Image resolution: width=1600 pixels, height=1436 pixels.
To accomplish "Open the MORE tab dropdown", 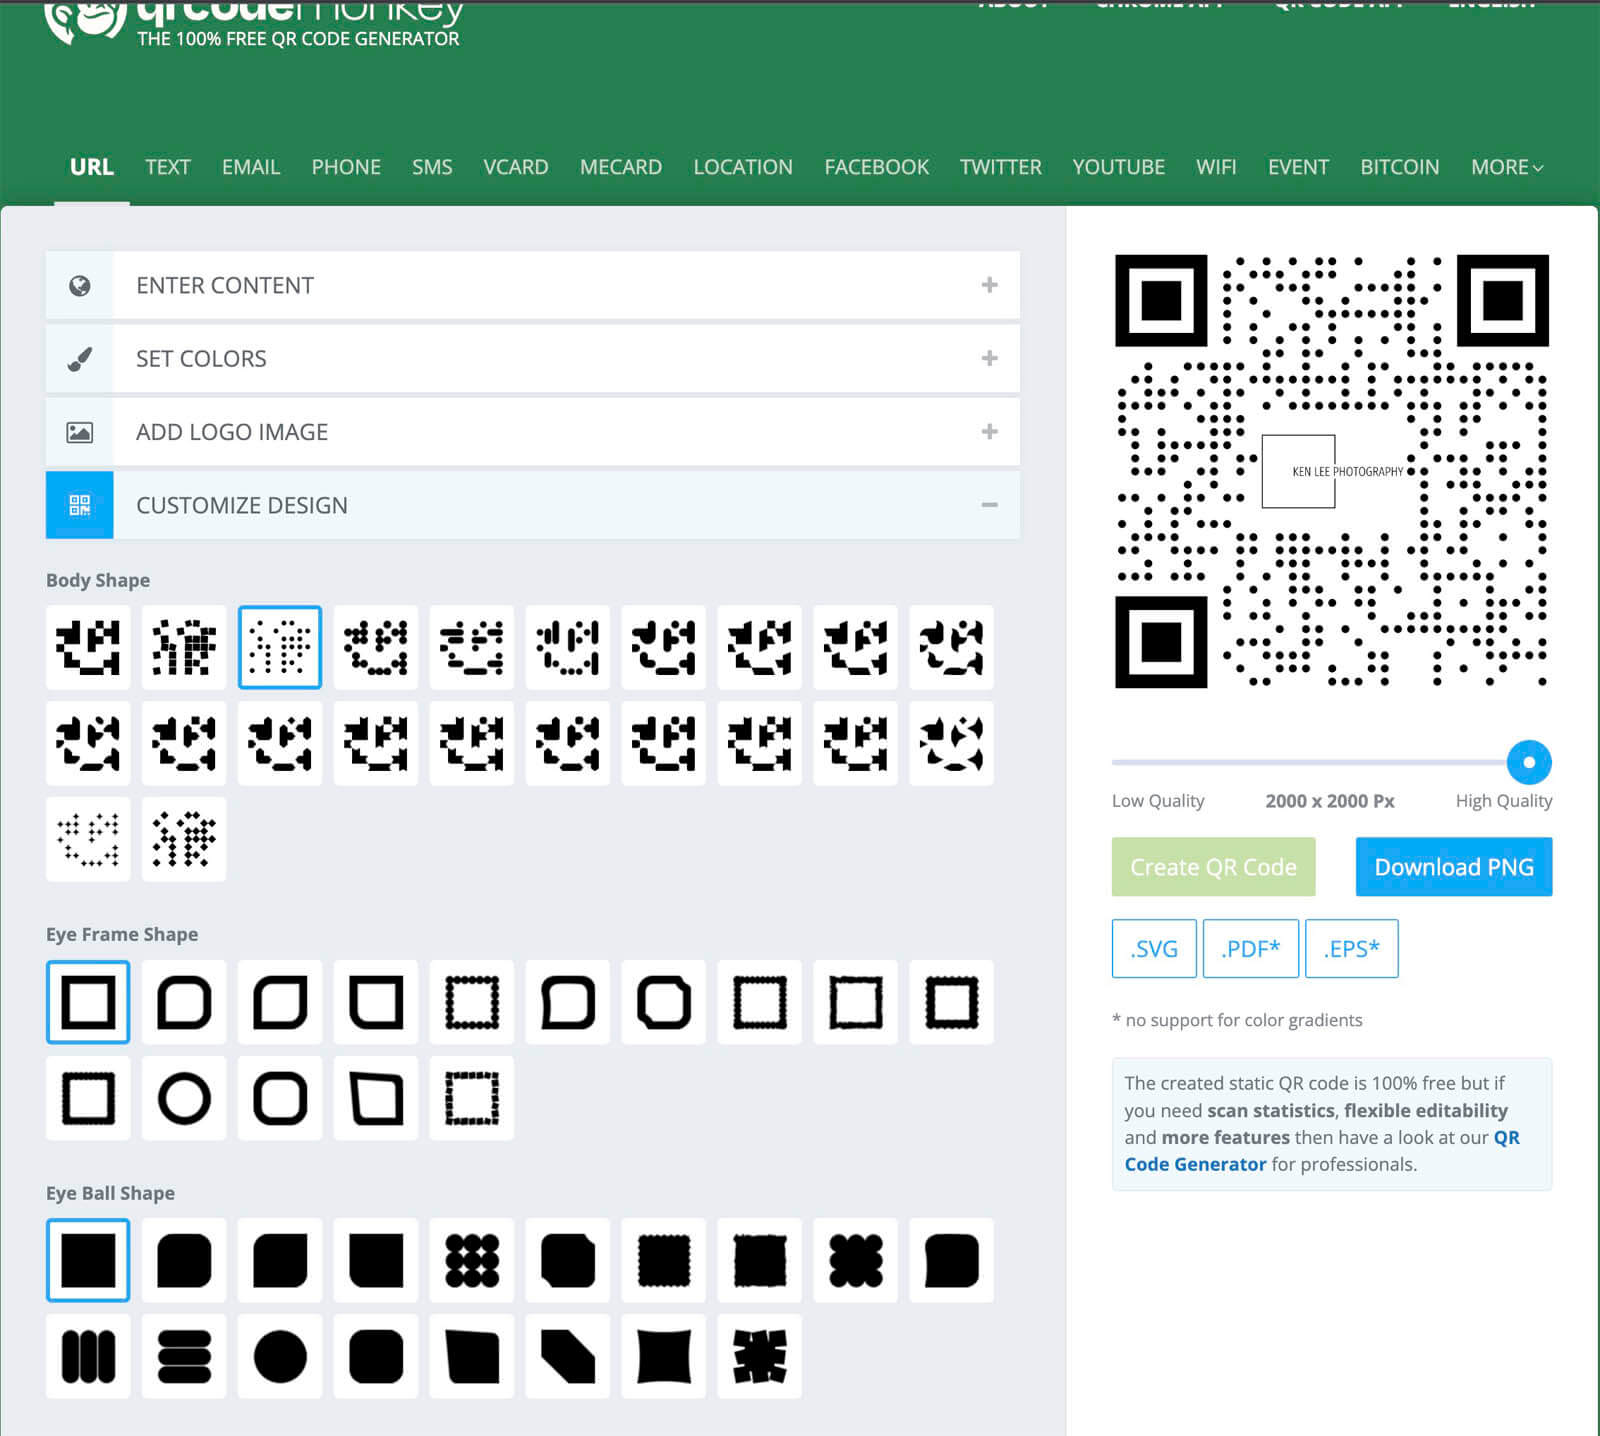I will coord(1506,167).
